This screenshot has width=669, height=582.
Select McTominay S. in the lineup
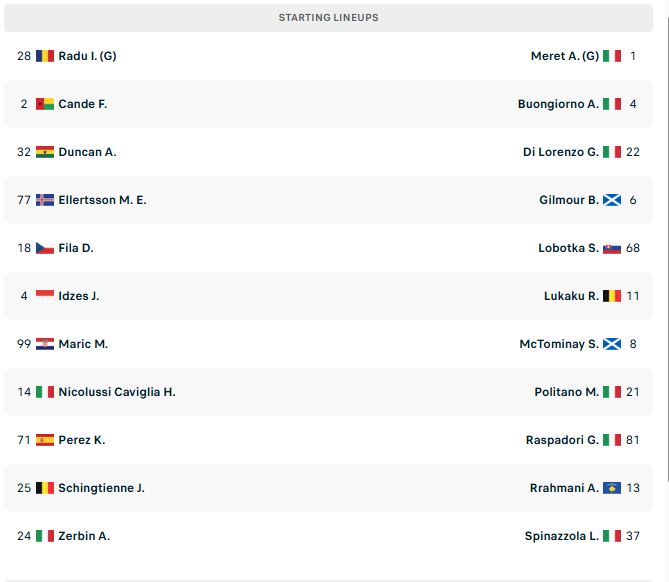coord(559,344)
